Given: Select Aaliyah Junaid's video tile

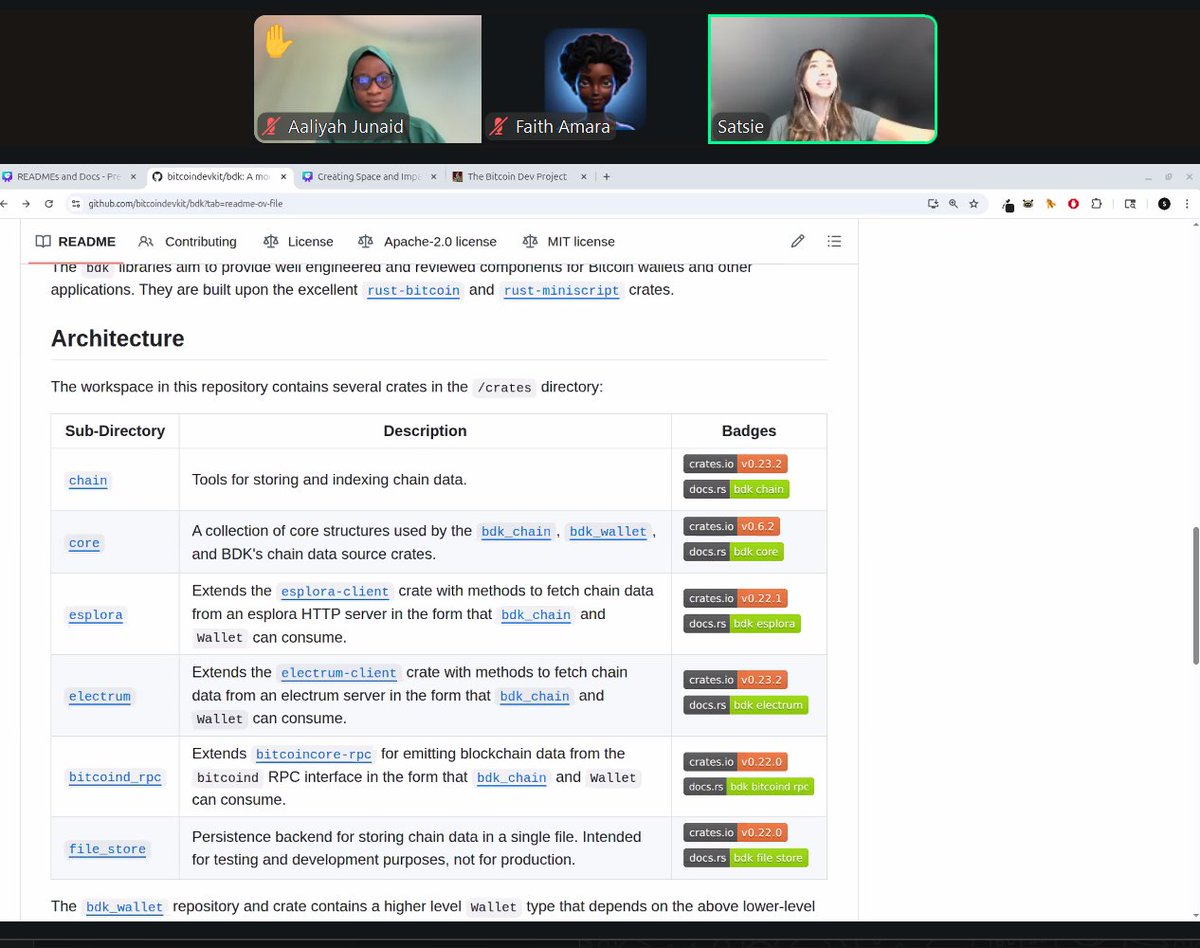Looking at the screenshot, I should click(x=367, y=79).
